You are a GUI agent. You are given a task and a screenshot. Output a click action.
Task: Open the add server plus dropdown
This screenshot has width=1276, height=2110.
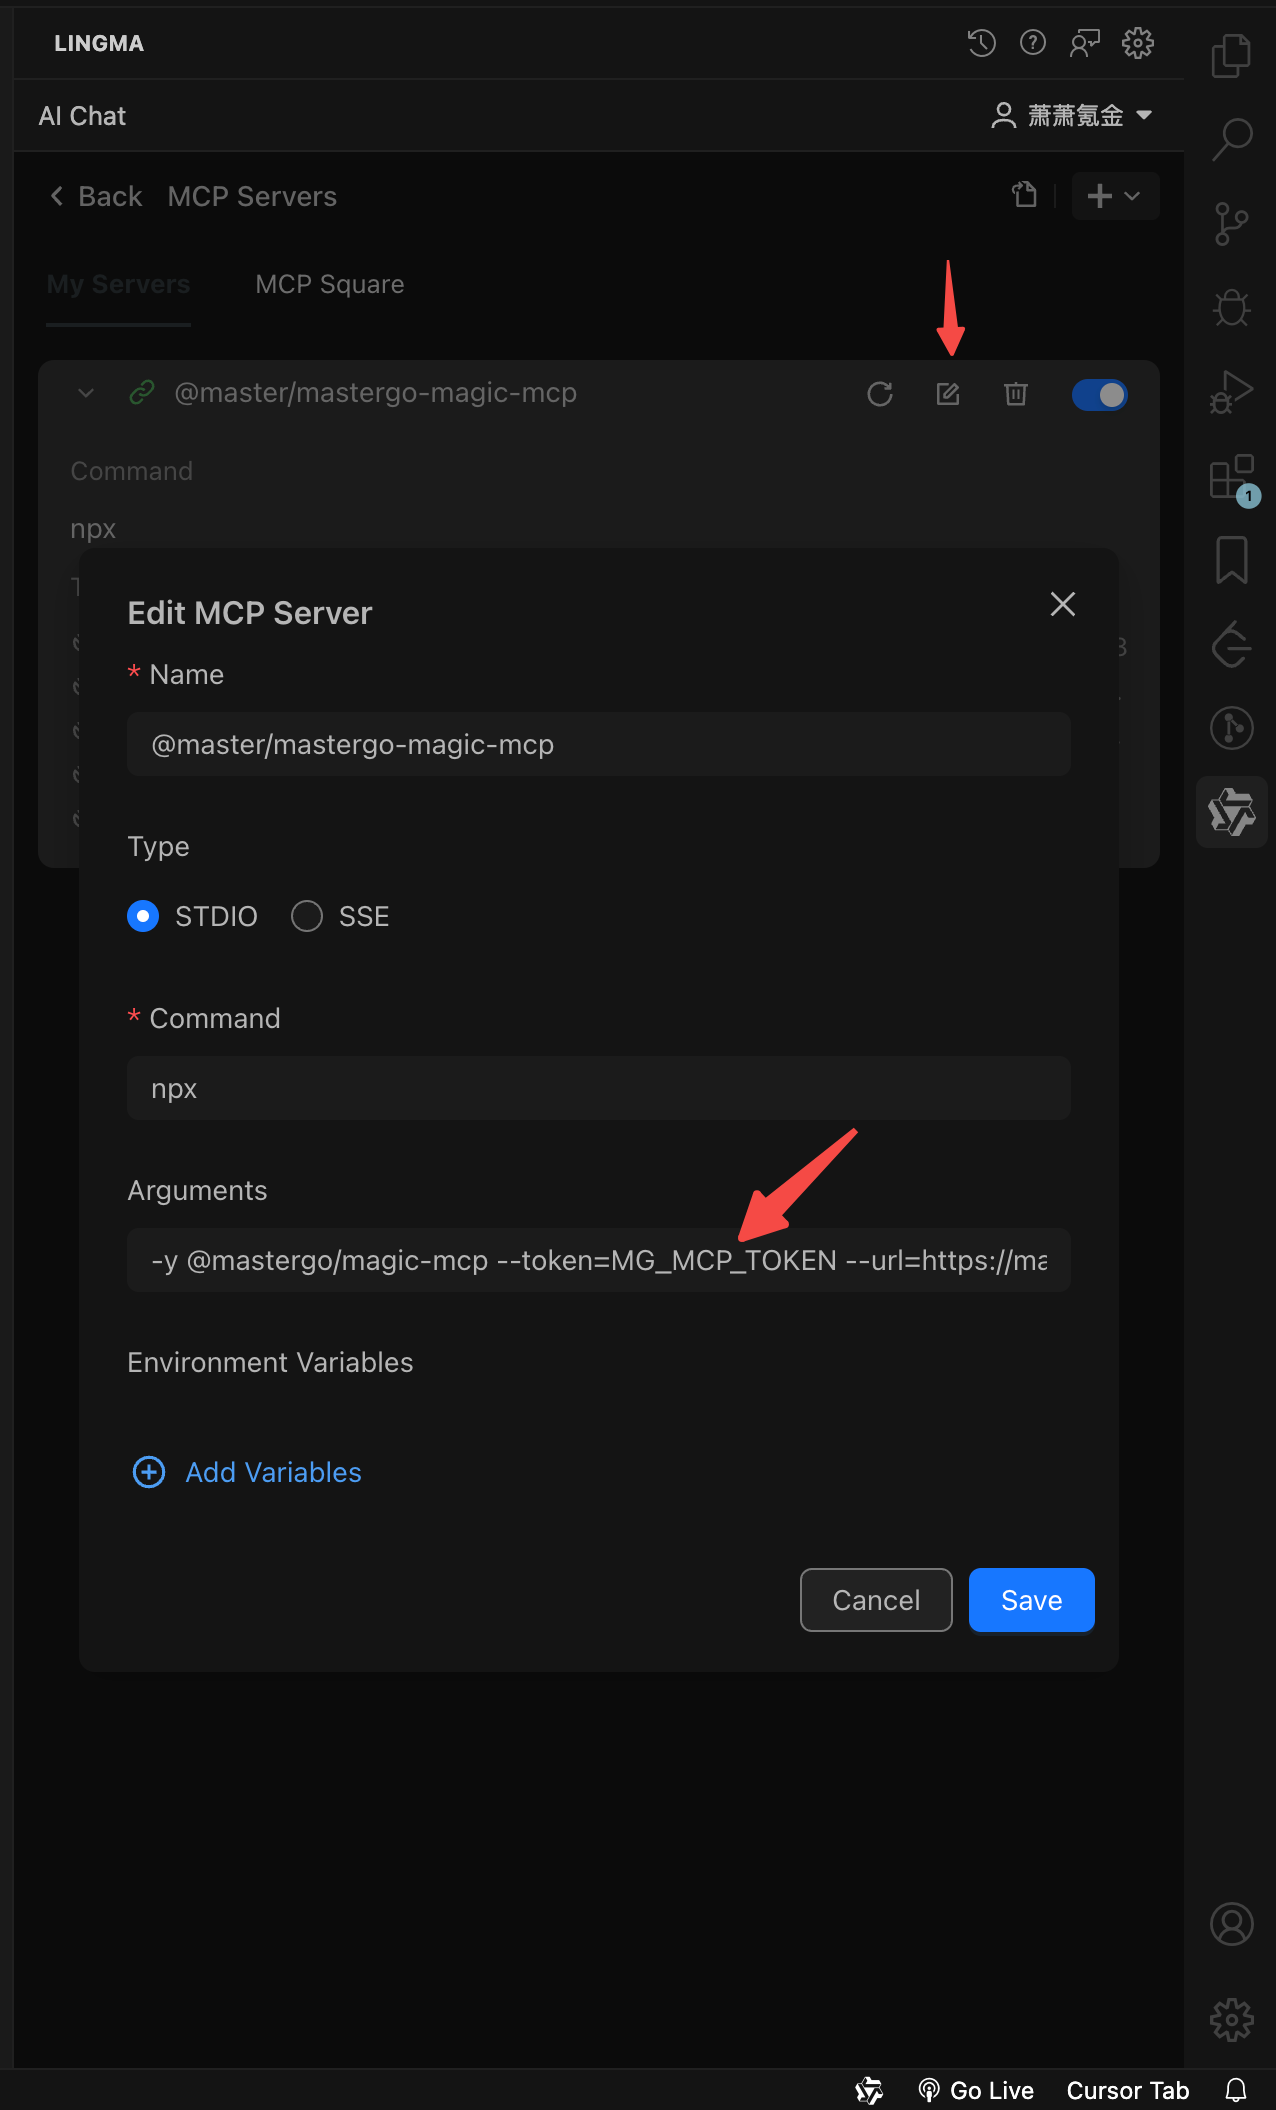pos(1115,196)
